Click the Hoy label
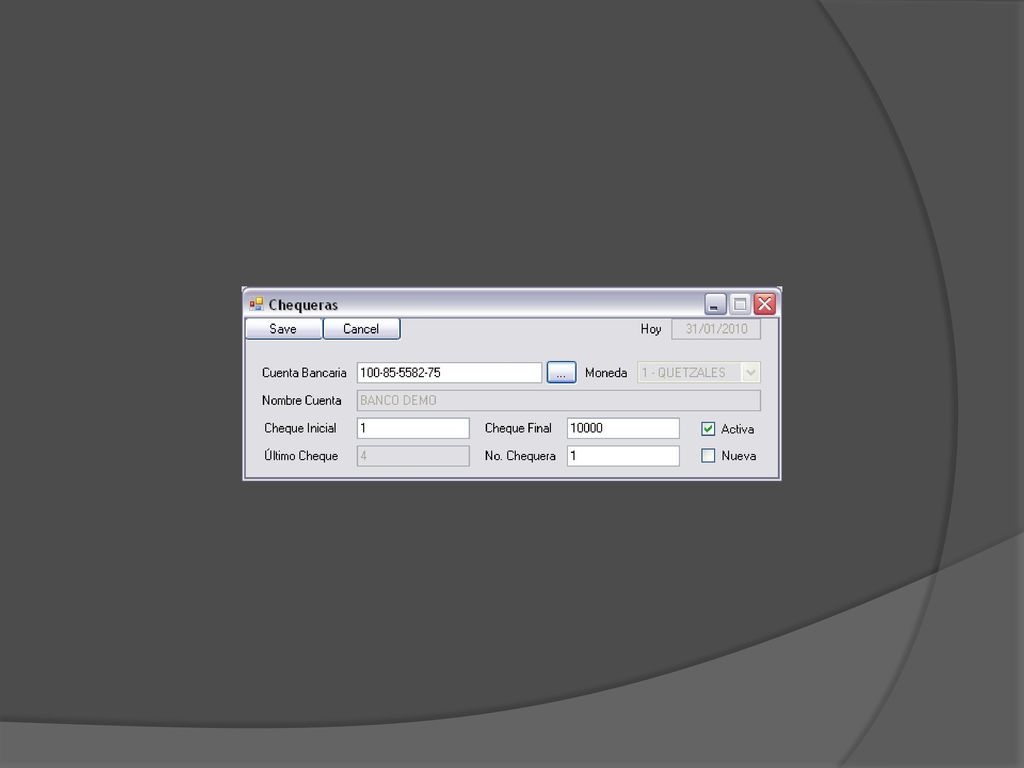 click(650, 329)
